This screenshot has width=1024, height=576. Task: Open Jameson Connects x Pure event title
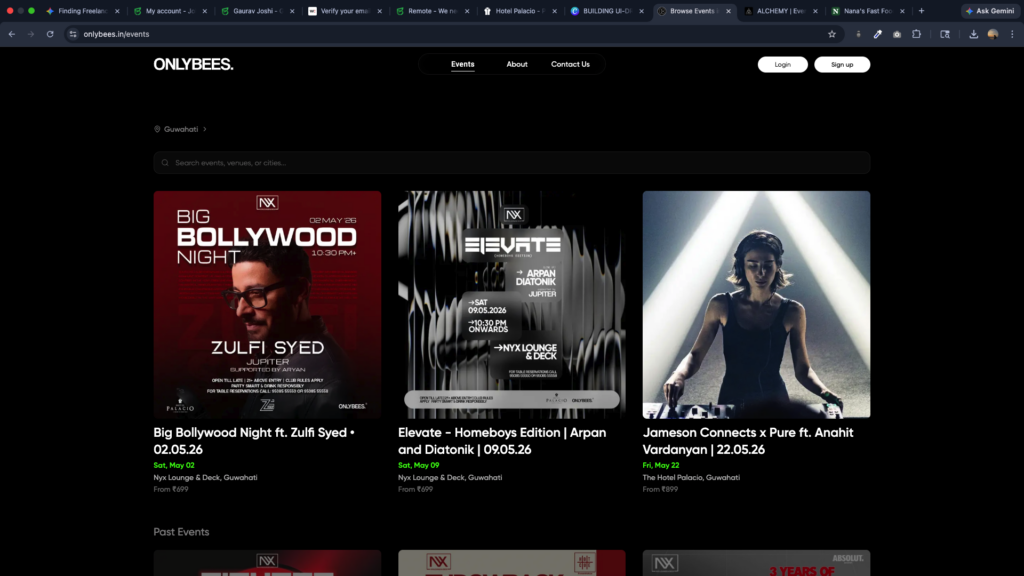click(748, 441)
